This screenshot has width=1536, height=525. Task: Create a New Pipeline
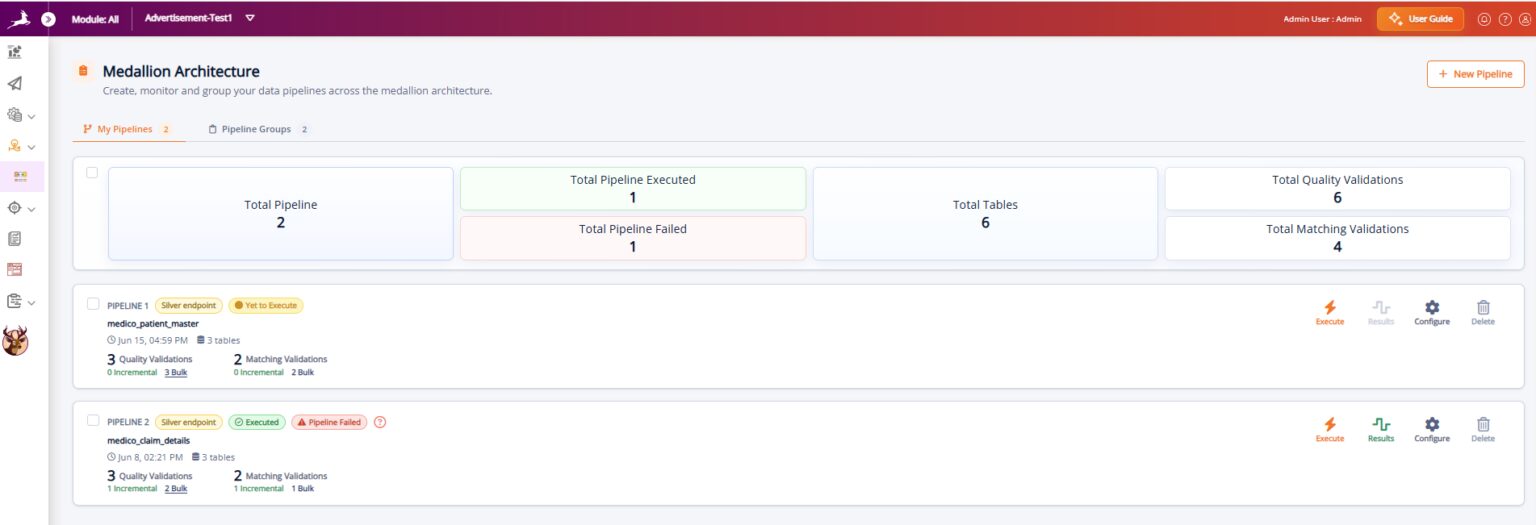click(1475, 74)
